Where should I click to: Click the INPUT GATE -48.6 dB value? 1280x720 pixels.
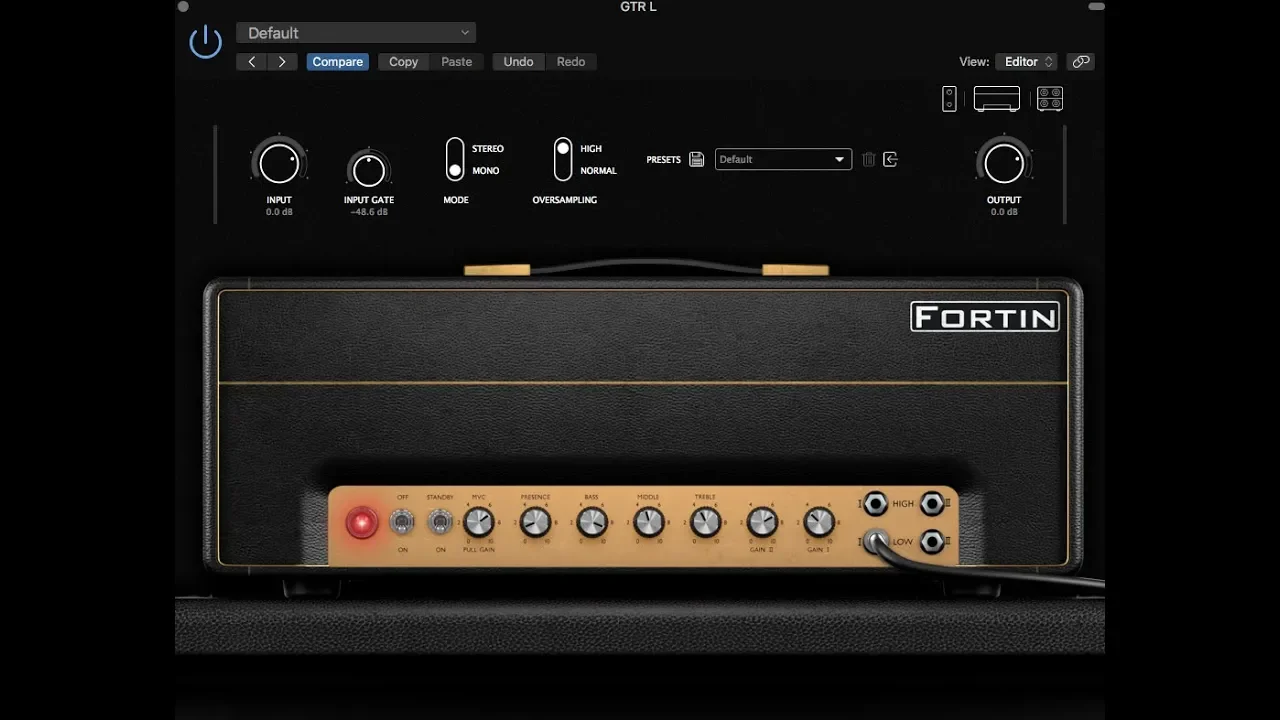(x=369, y=212)
